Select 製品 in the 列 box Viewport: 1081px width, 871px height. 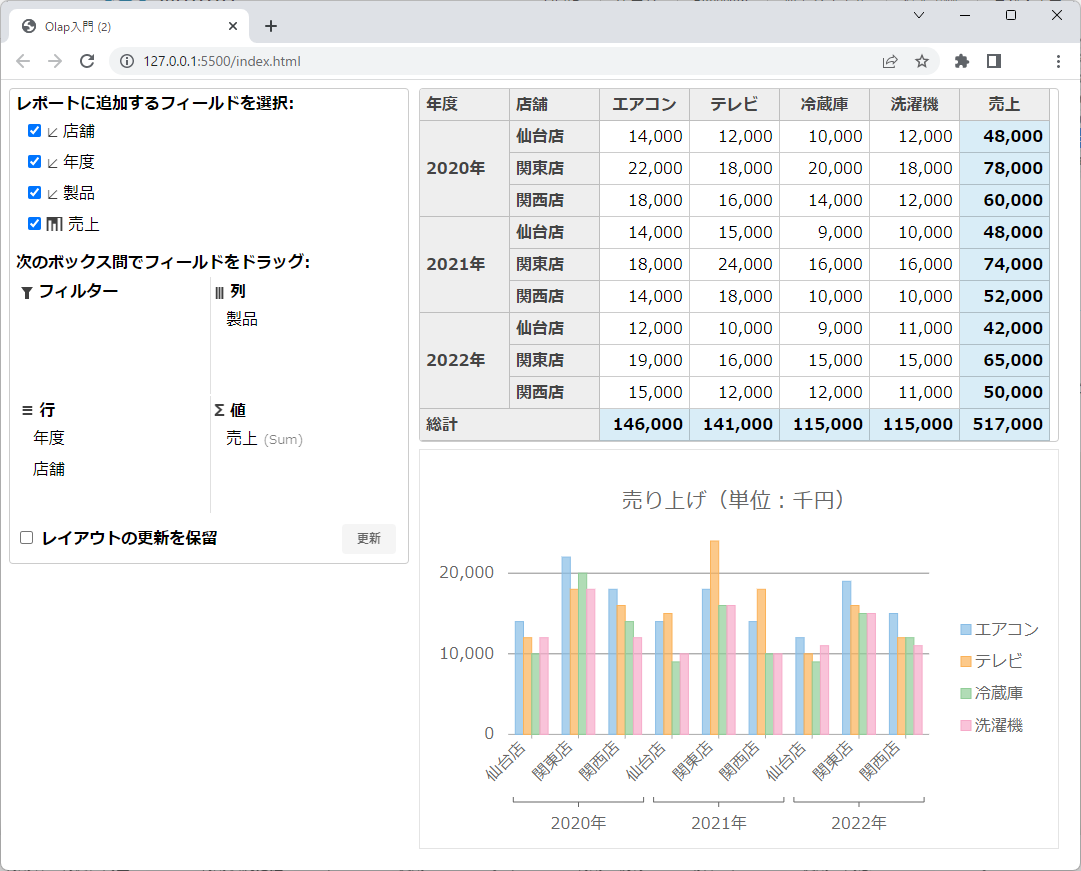point(242,319)
